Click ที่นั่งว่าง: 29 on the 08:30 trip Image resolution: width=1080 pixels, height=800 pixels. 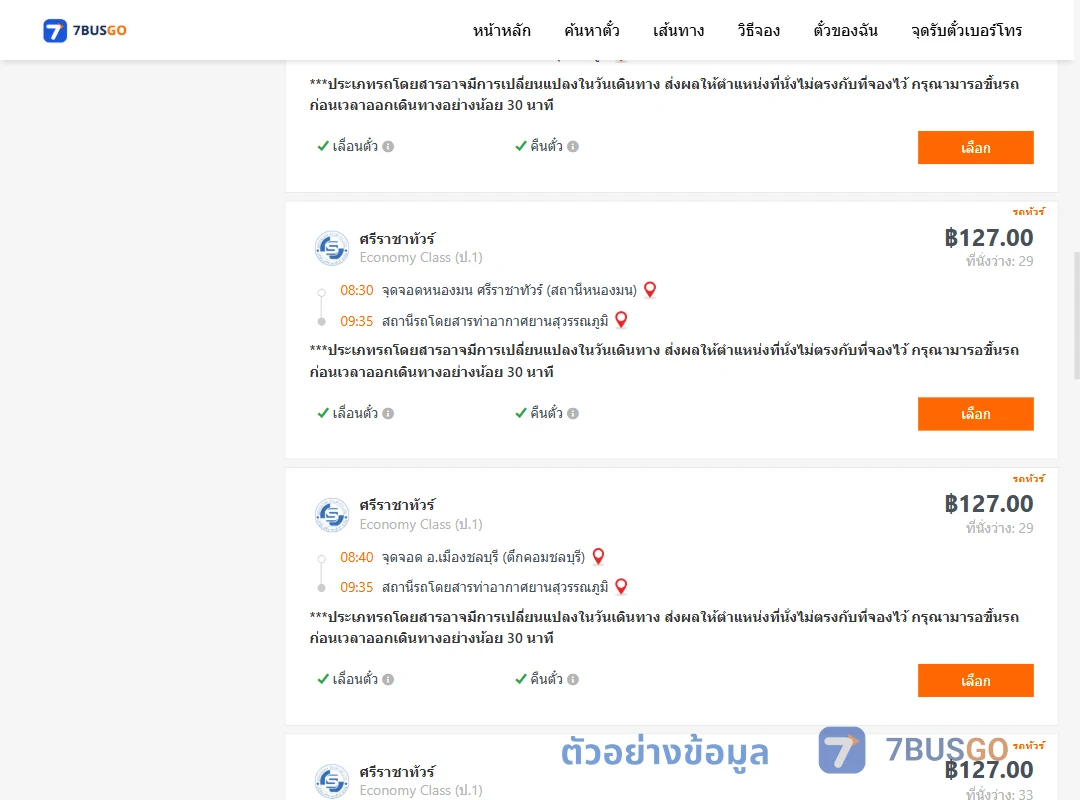coord(999,261)
